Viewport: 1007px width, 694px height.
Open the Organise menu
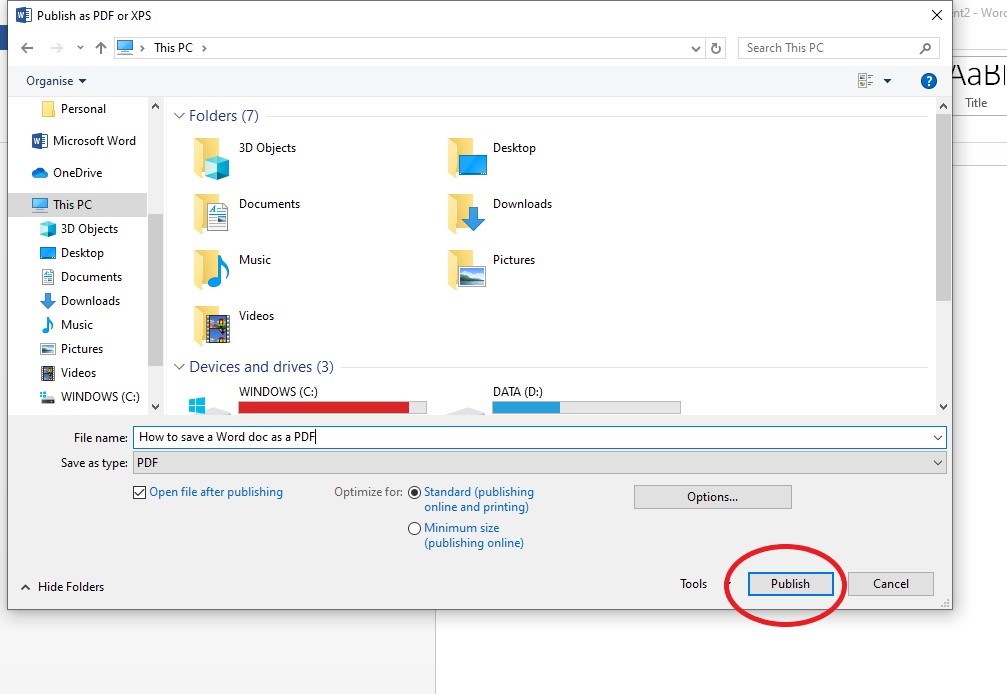[x=53, y=80]
